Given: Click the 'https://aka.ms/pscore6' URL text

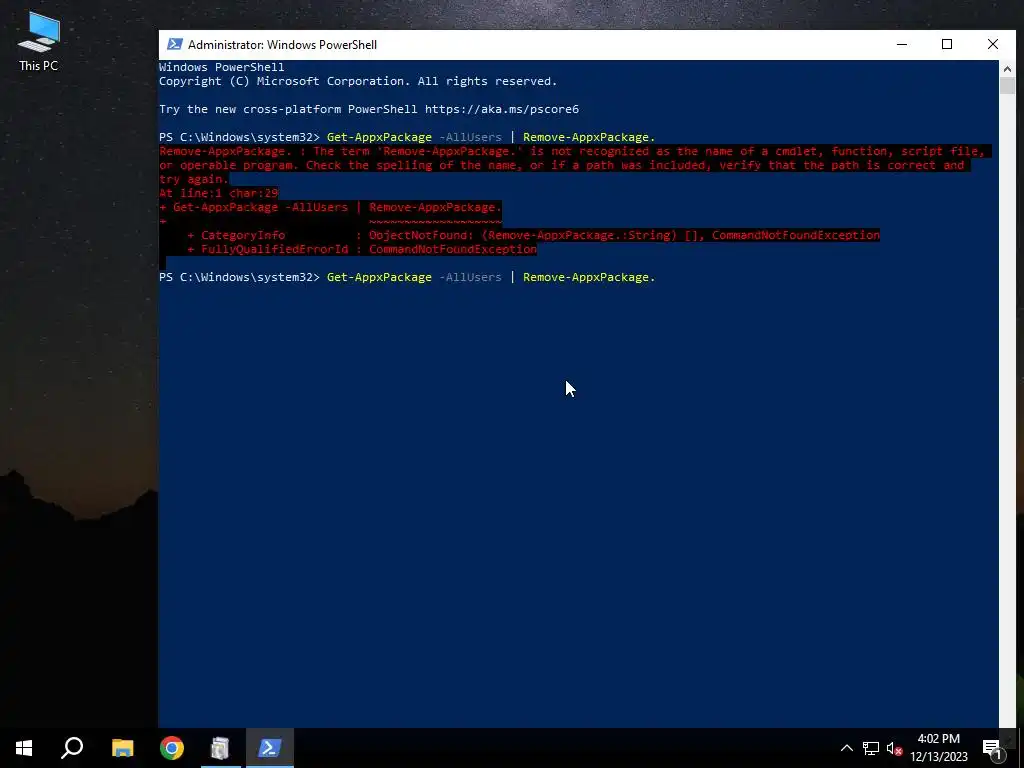Looking at the screenshot, I should [502, 109].
